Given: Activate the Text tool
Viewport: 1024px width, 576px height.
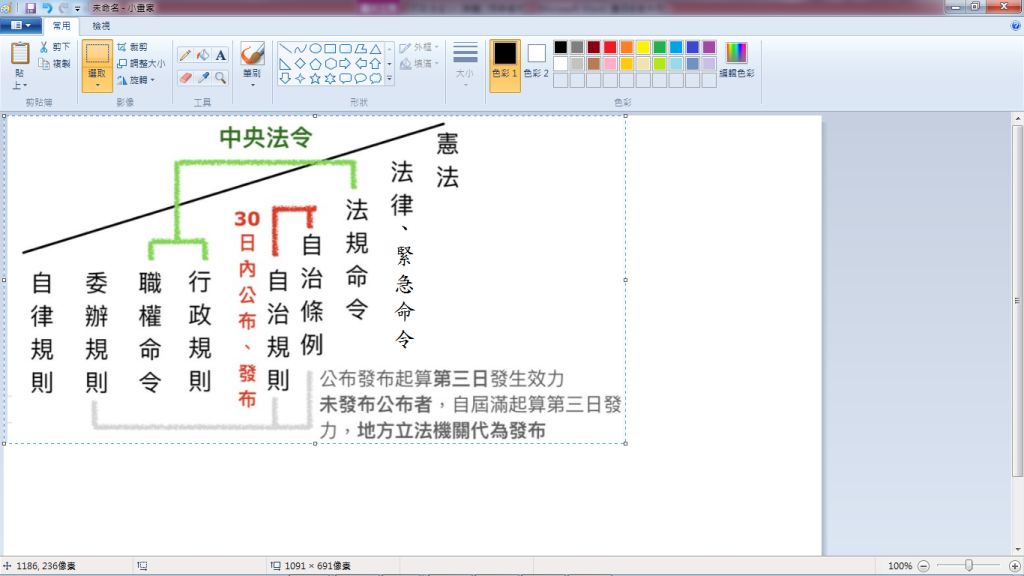Looking at the screenshot, I should (220, 55).
